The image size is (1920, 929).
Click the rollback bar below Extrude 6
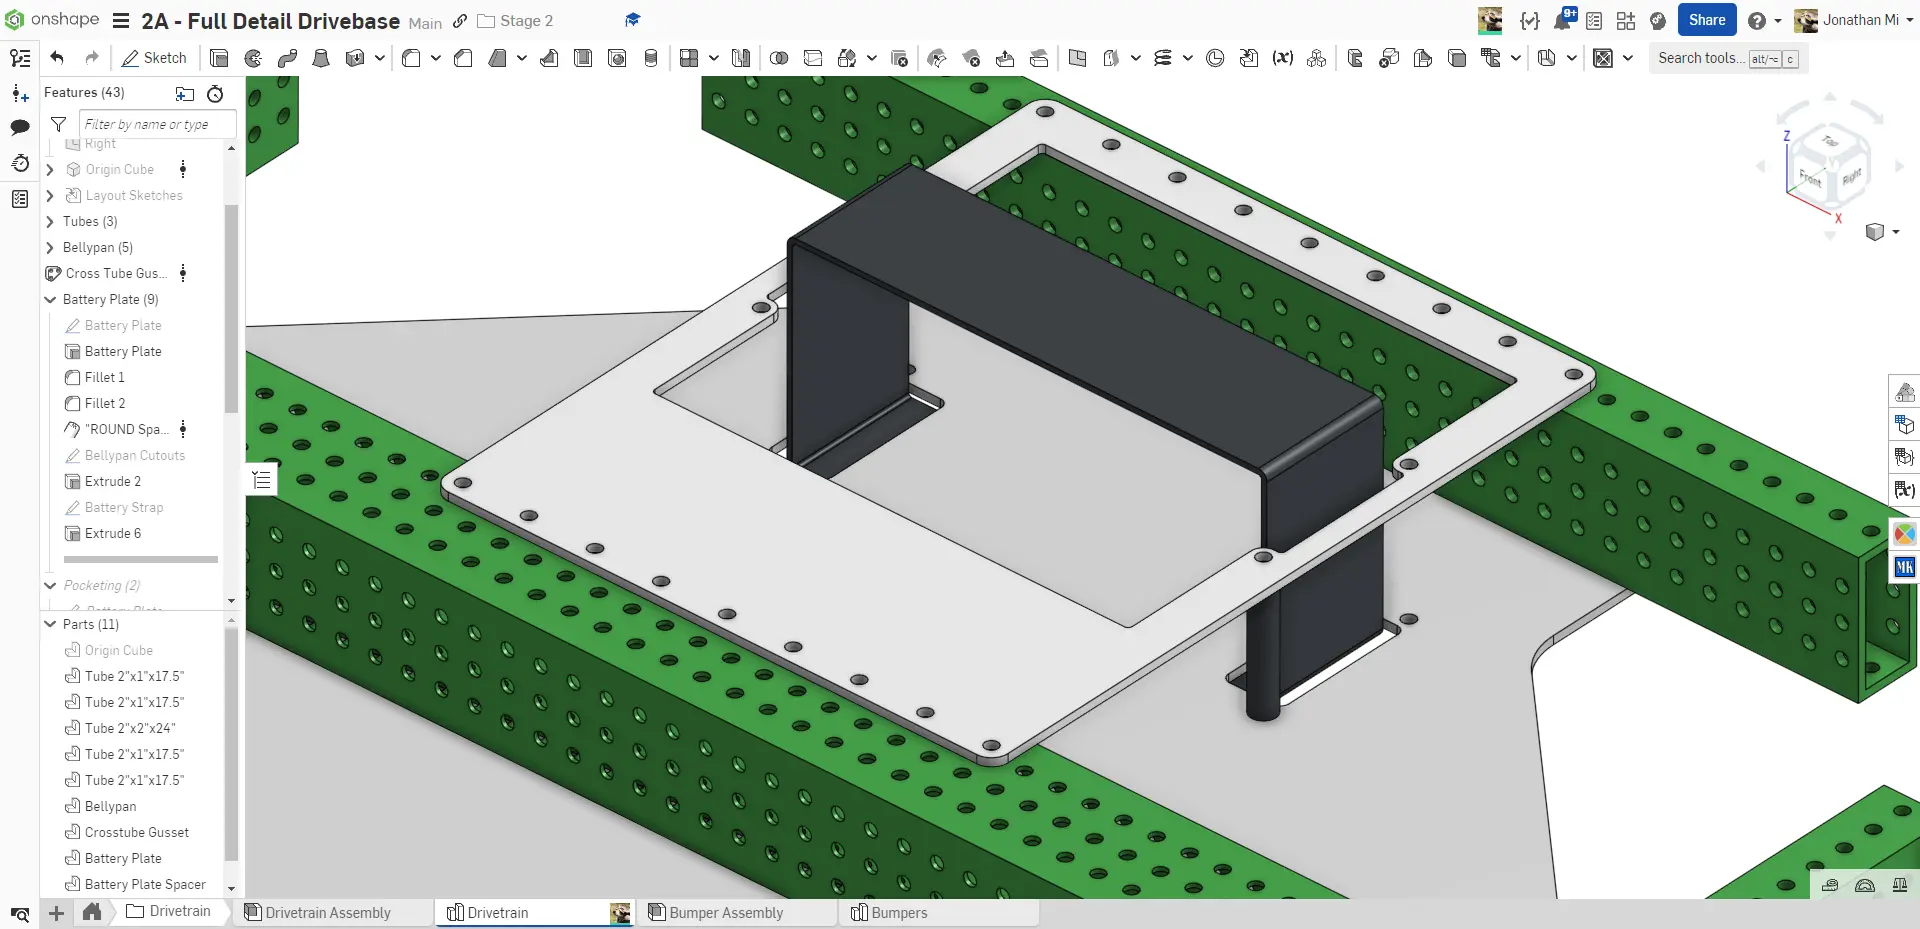140,559
